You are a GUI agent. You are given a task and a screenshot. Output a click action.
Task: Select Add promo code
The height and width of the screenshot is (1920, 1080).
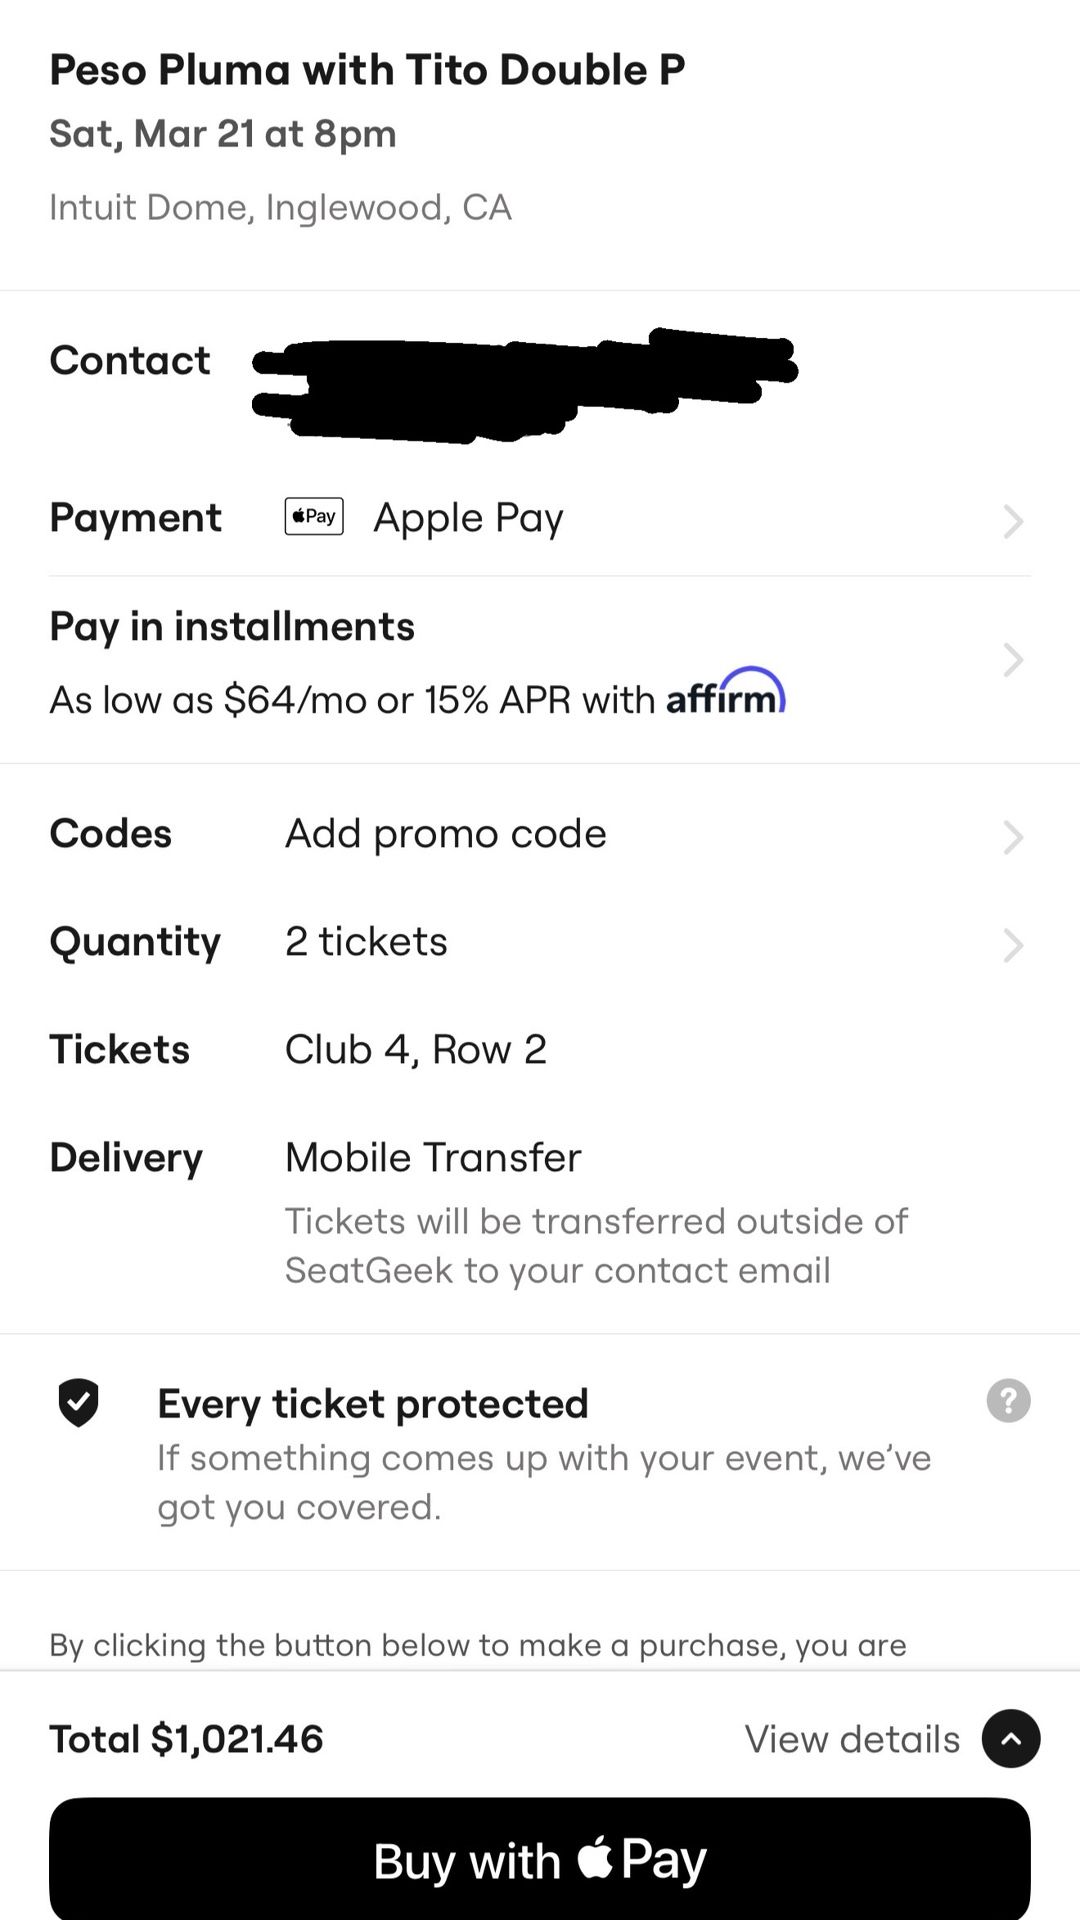click(x=445, y=833)
